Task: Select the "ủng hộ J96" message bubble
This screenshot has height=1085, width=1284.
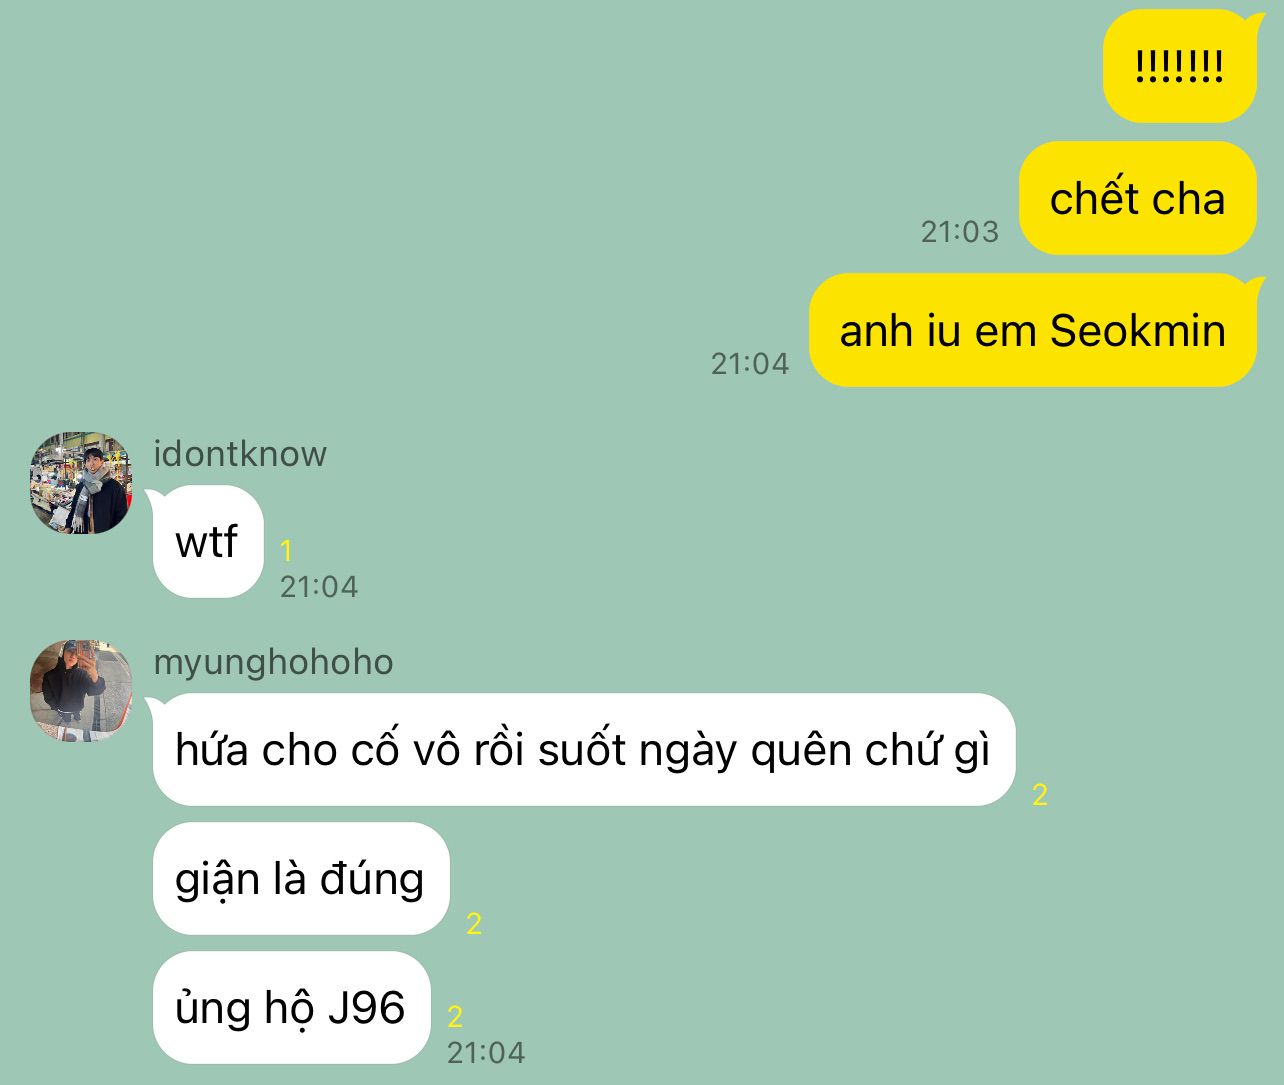Action: pos(291,1008)
